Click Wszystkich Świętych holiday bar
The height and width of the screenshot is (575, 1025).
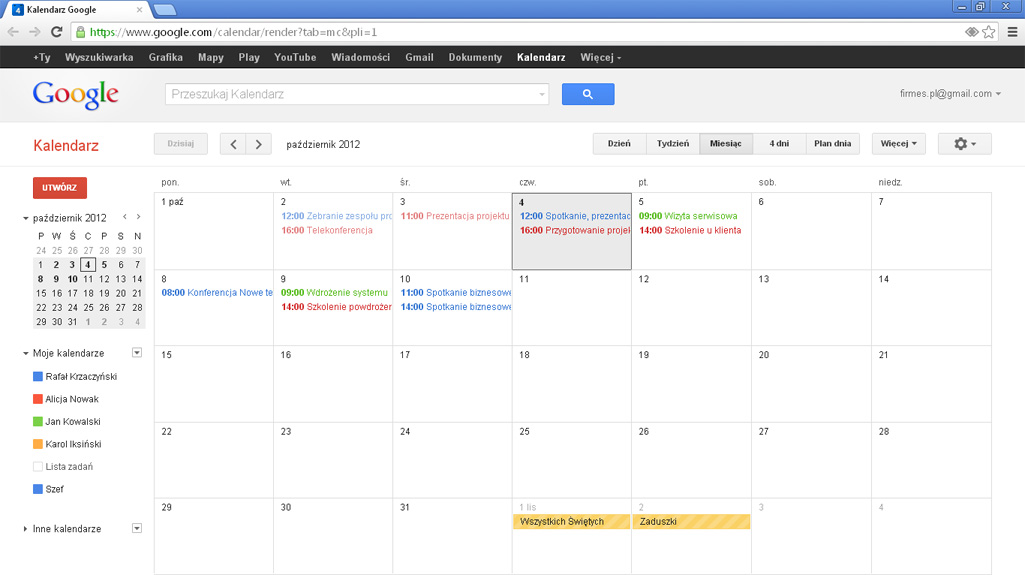coord(571,521)
